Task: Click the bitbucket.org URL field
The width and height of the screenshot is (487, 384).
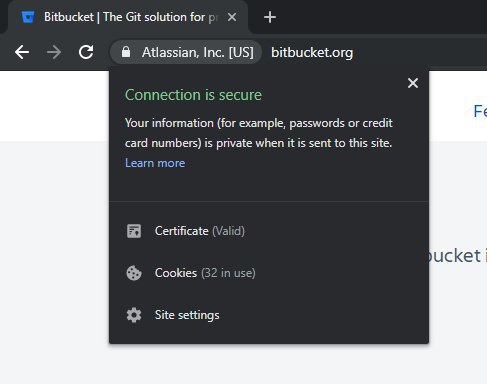Action: tap(312, 52)
